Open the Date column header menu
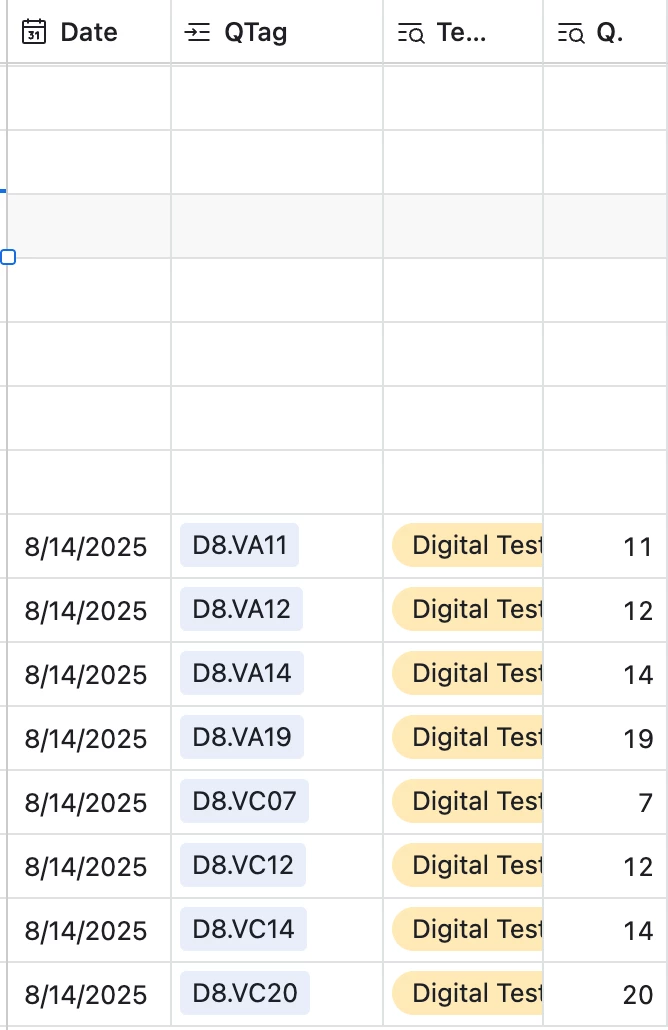Screen dimensions: 668x1030 [89, 32]
